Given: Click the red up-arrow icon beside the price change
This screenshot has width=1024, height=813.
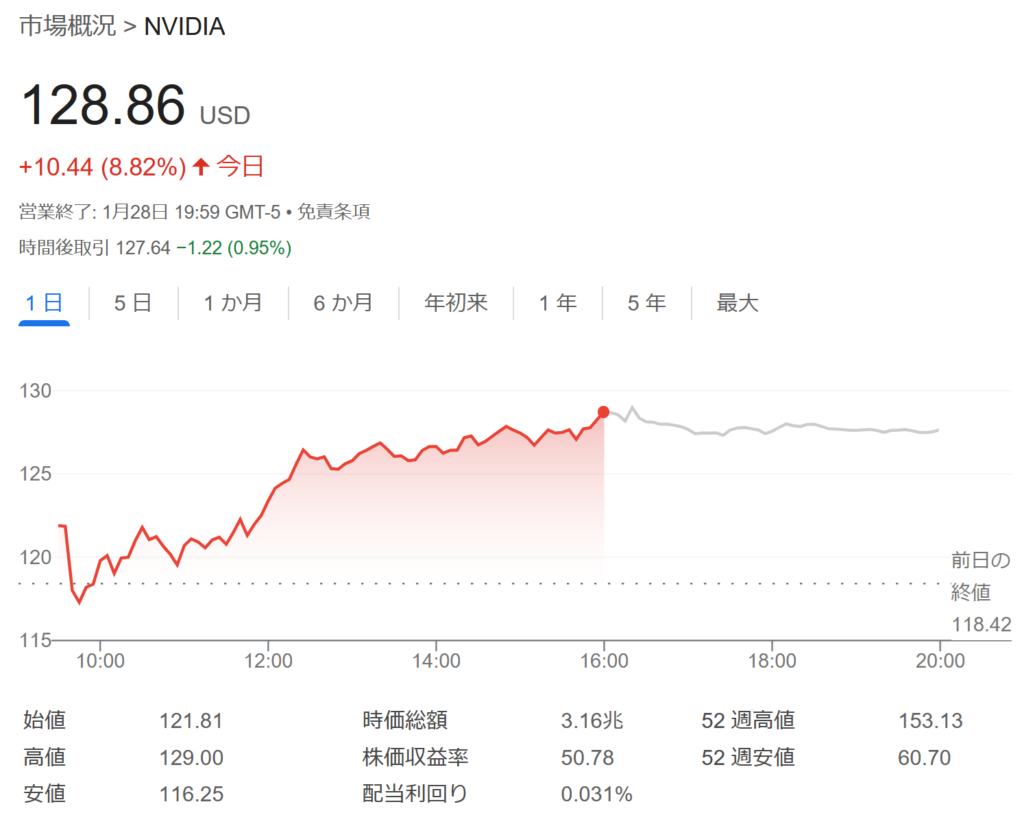Looking at the screenshot, I should tap(201, 167).
